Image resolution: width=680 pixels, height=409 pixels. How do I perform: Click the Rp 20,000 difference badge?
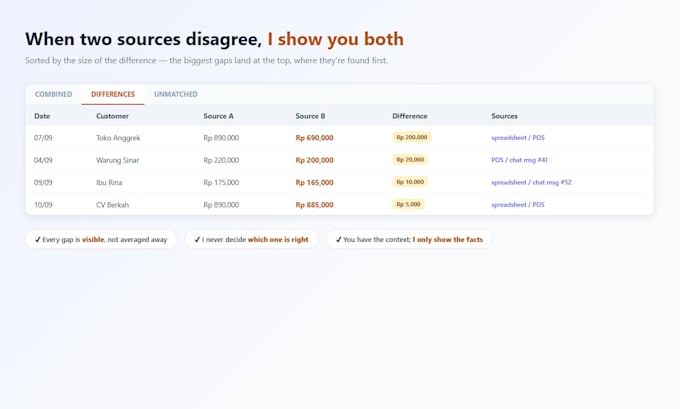[410, 160]
